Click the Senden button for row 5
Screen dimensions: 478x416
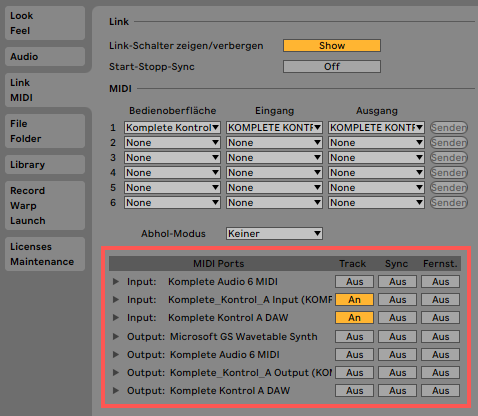coord(449,188)
